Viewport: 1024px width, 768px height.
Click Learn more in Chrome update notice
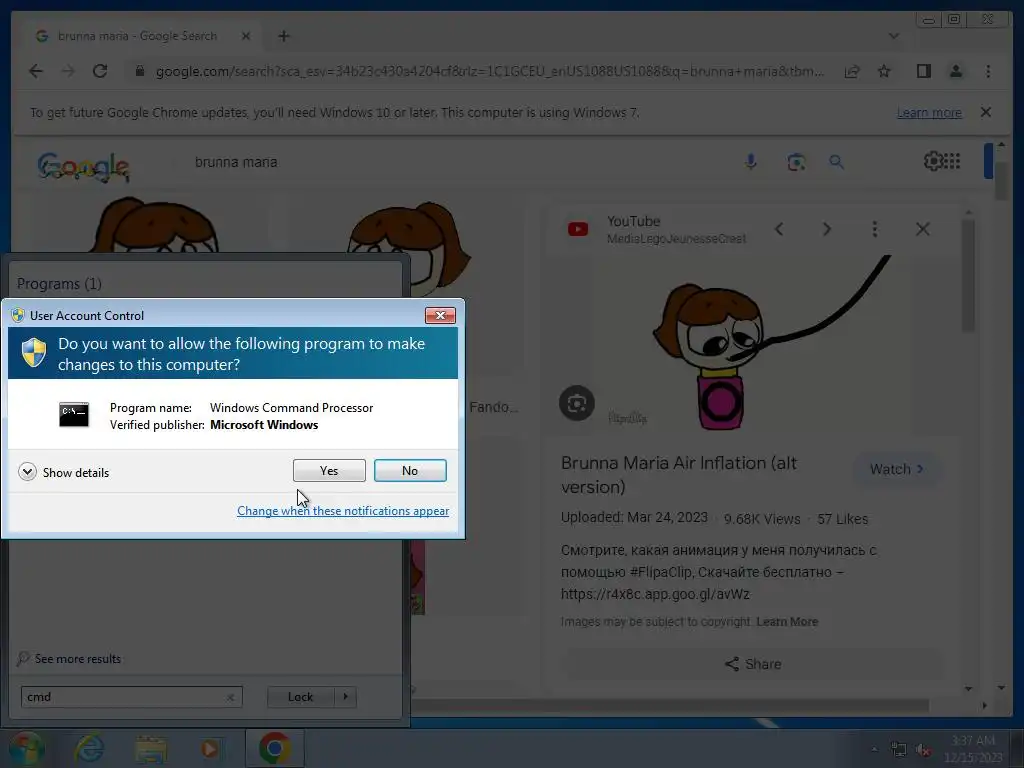point(929,112)
